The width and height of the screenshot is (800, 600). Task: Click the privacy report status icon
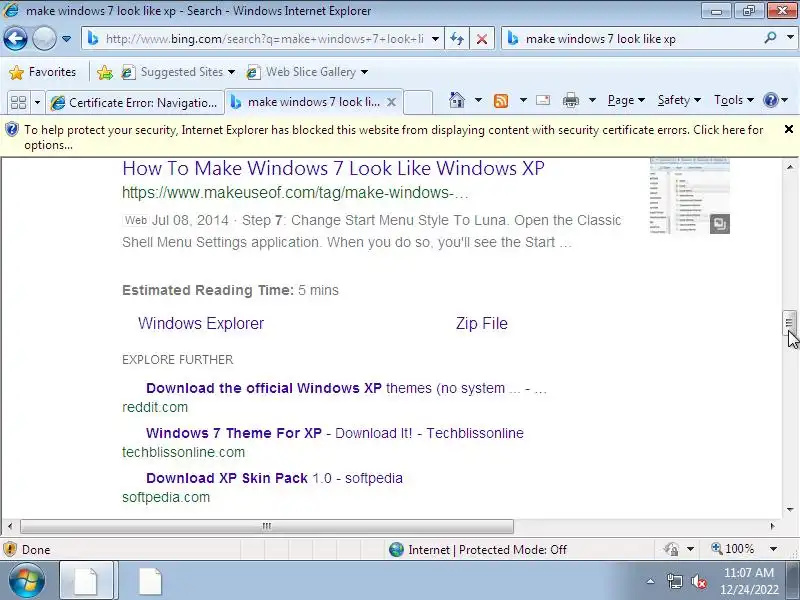[672, 549]
